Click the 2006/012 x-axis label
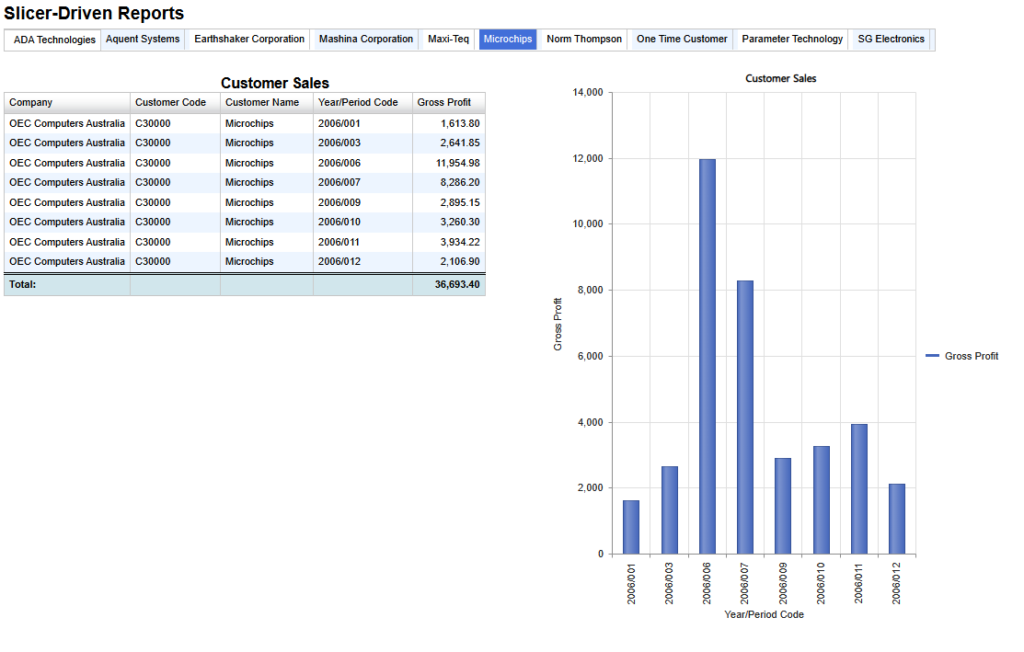Screen dimensions: 1024x652 (x=897, y=583)
